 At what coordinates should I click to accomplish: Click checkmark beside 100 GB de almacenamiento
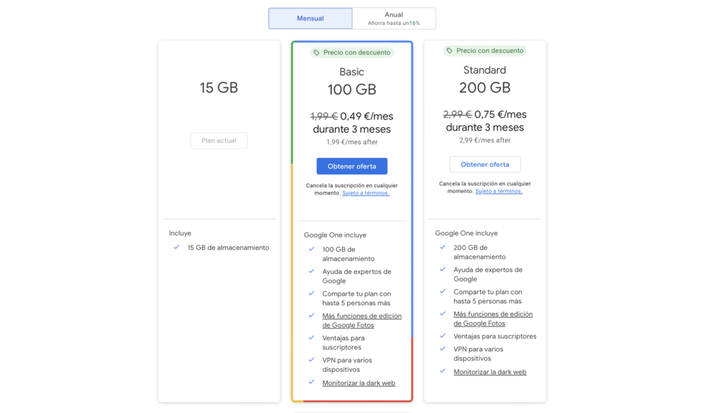point(311,249)
